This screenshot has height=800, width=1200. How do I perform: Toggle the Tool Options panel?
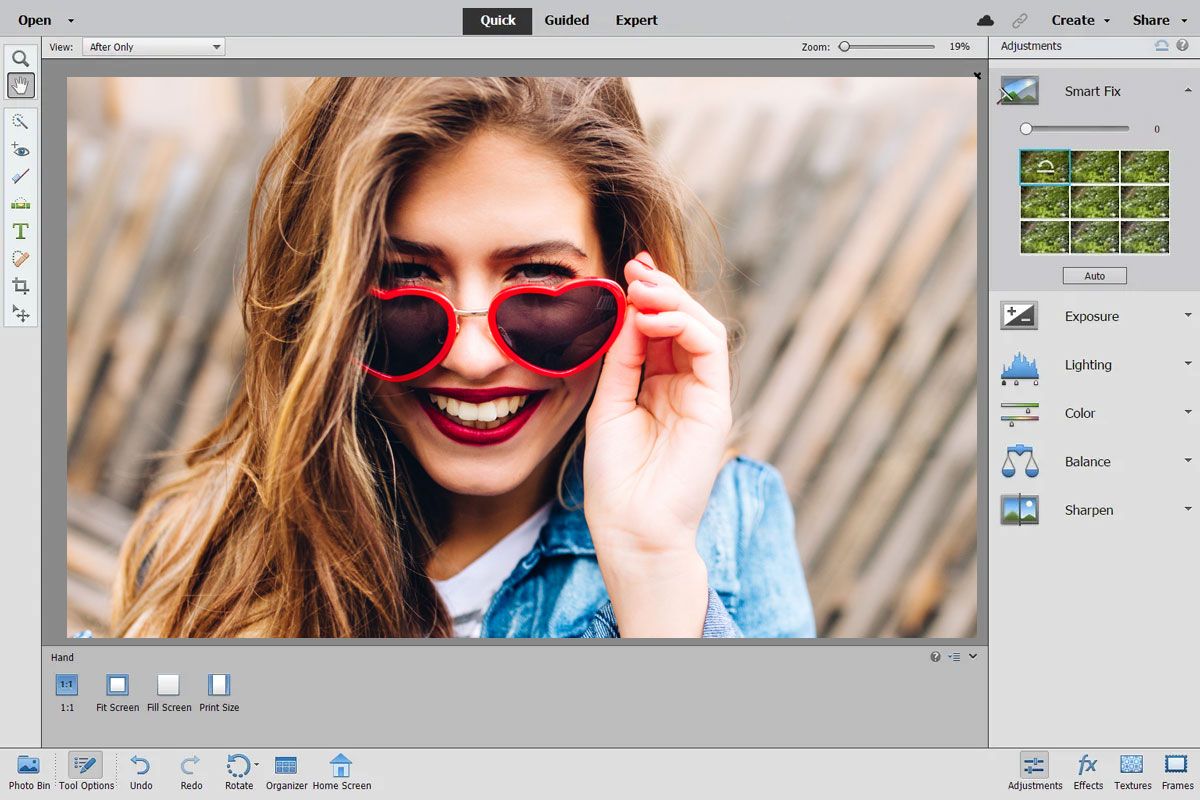click(x=85, y=770)
